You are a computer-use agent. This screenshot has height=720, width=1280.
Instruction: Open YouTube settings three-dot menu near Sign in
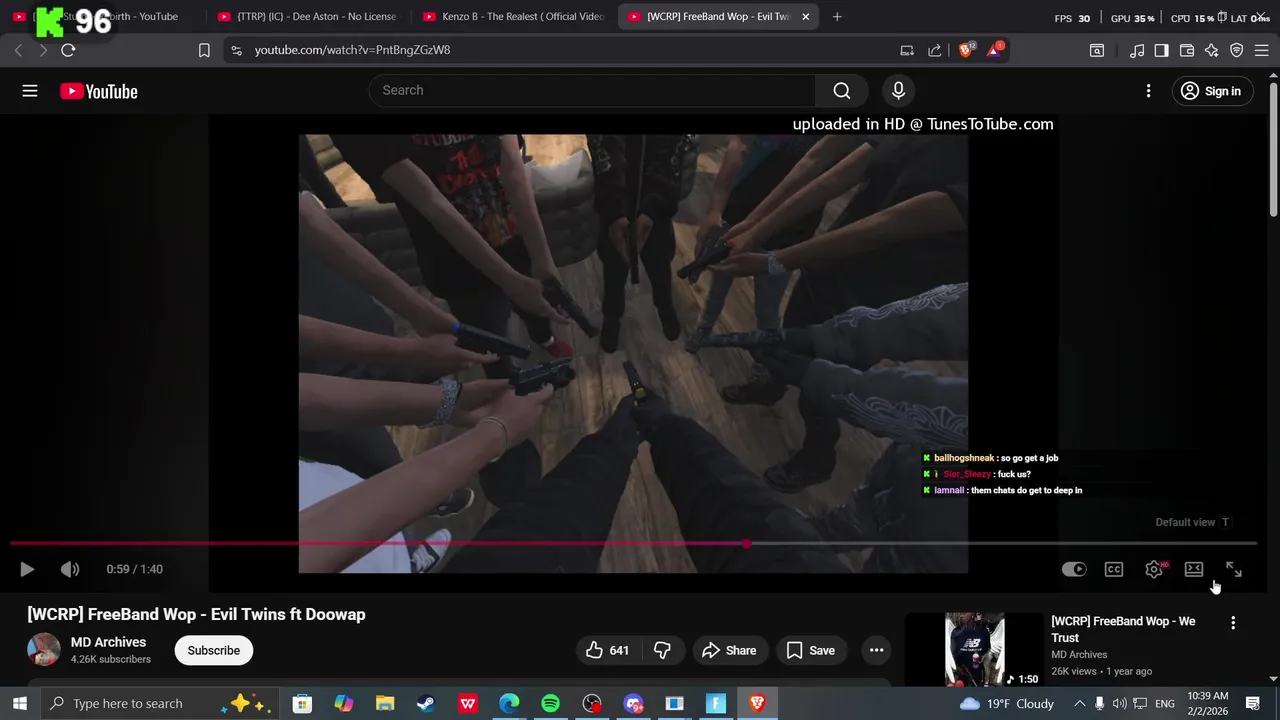(1148, 91)
